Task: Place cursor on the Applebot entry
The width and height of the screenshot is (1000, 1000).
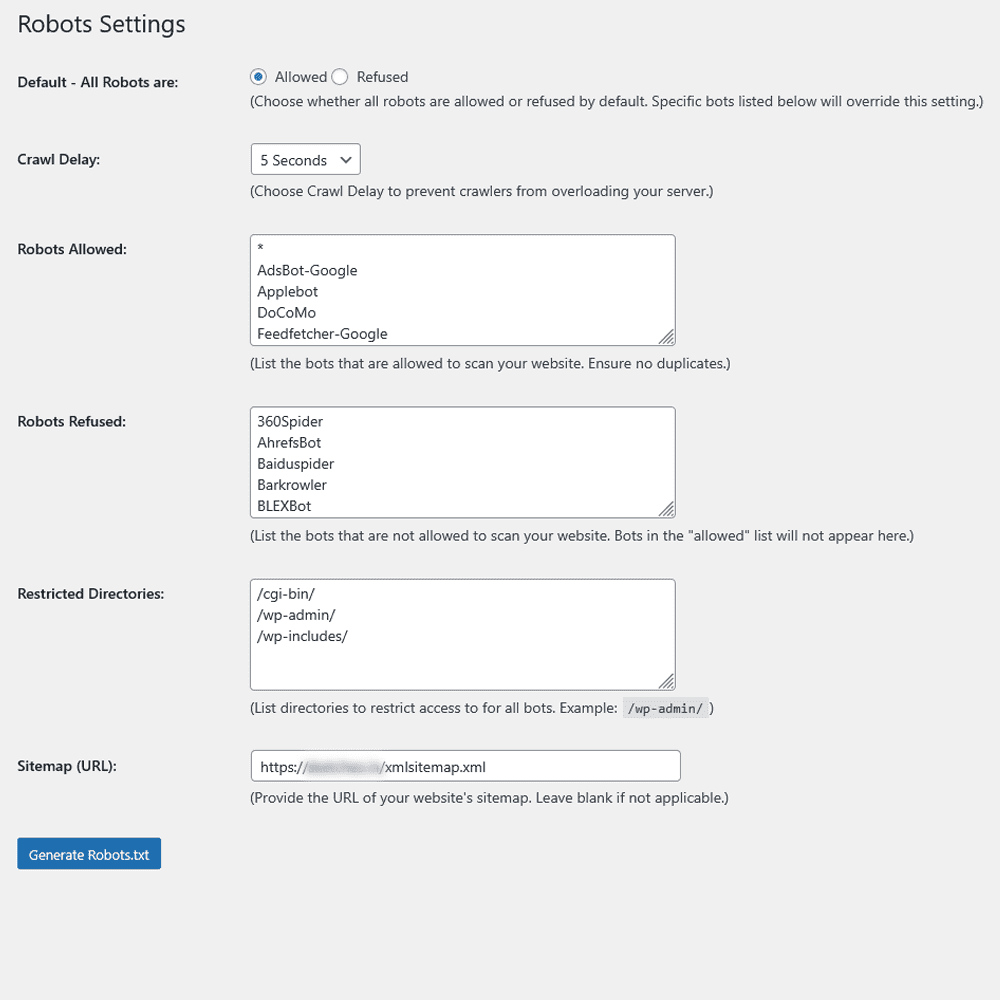Action: [287, 292]
